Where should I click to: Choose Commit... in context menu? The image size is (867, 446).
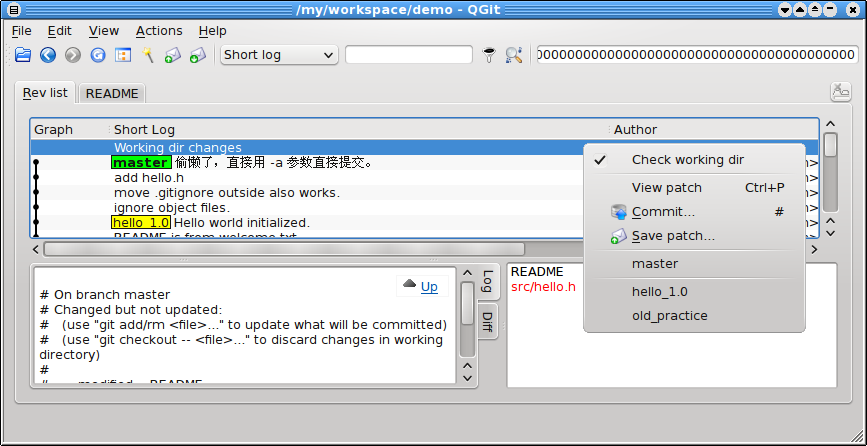(x=694, y=212)
